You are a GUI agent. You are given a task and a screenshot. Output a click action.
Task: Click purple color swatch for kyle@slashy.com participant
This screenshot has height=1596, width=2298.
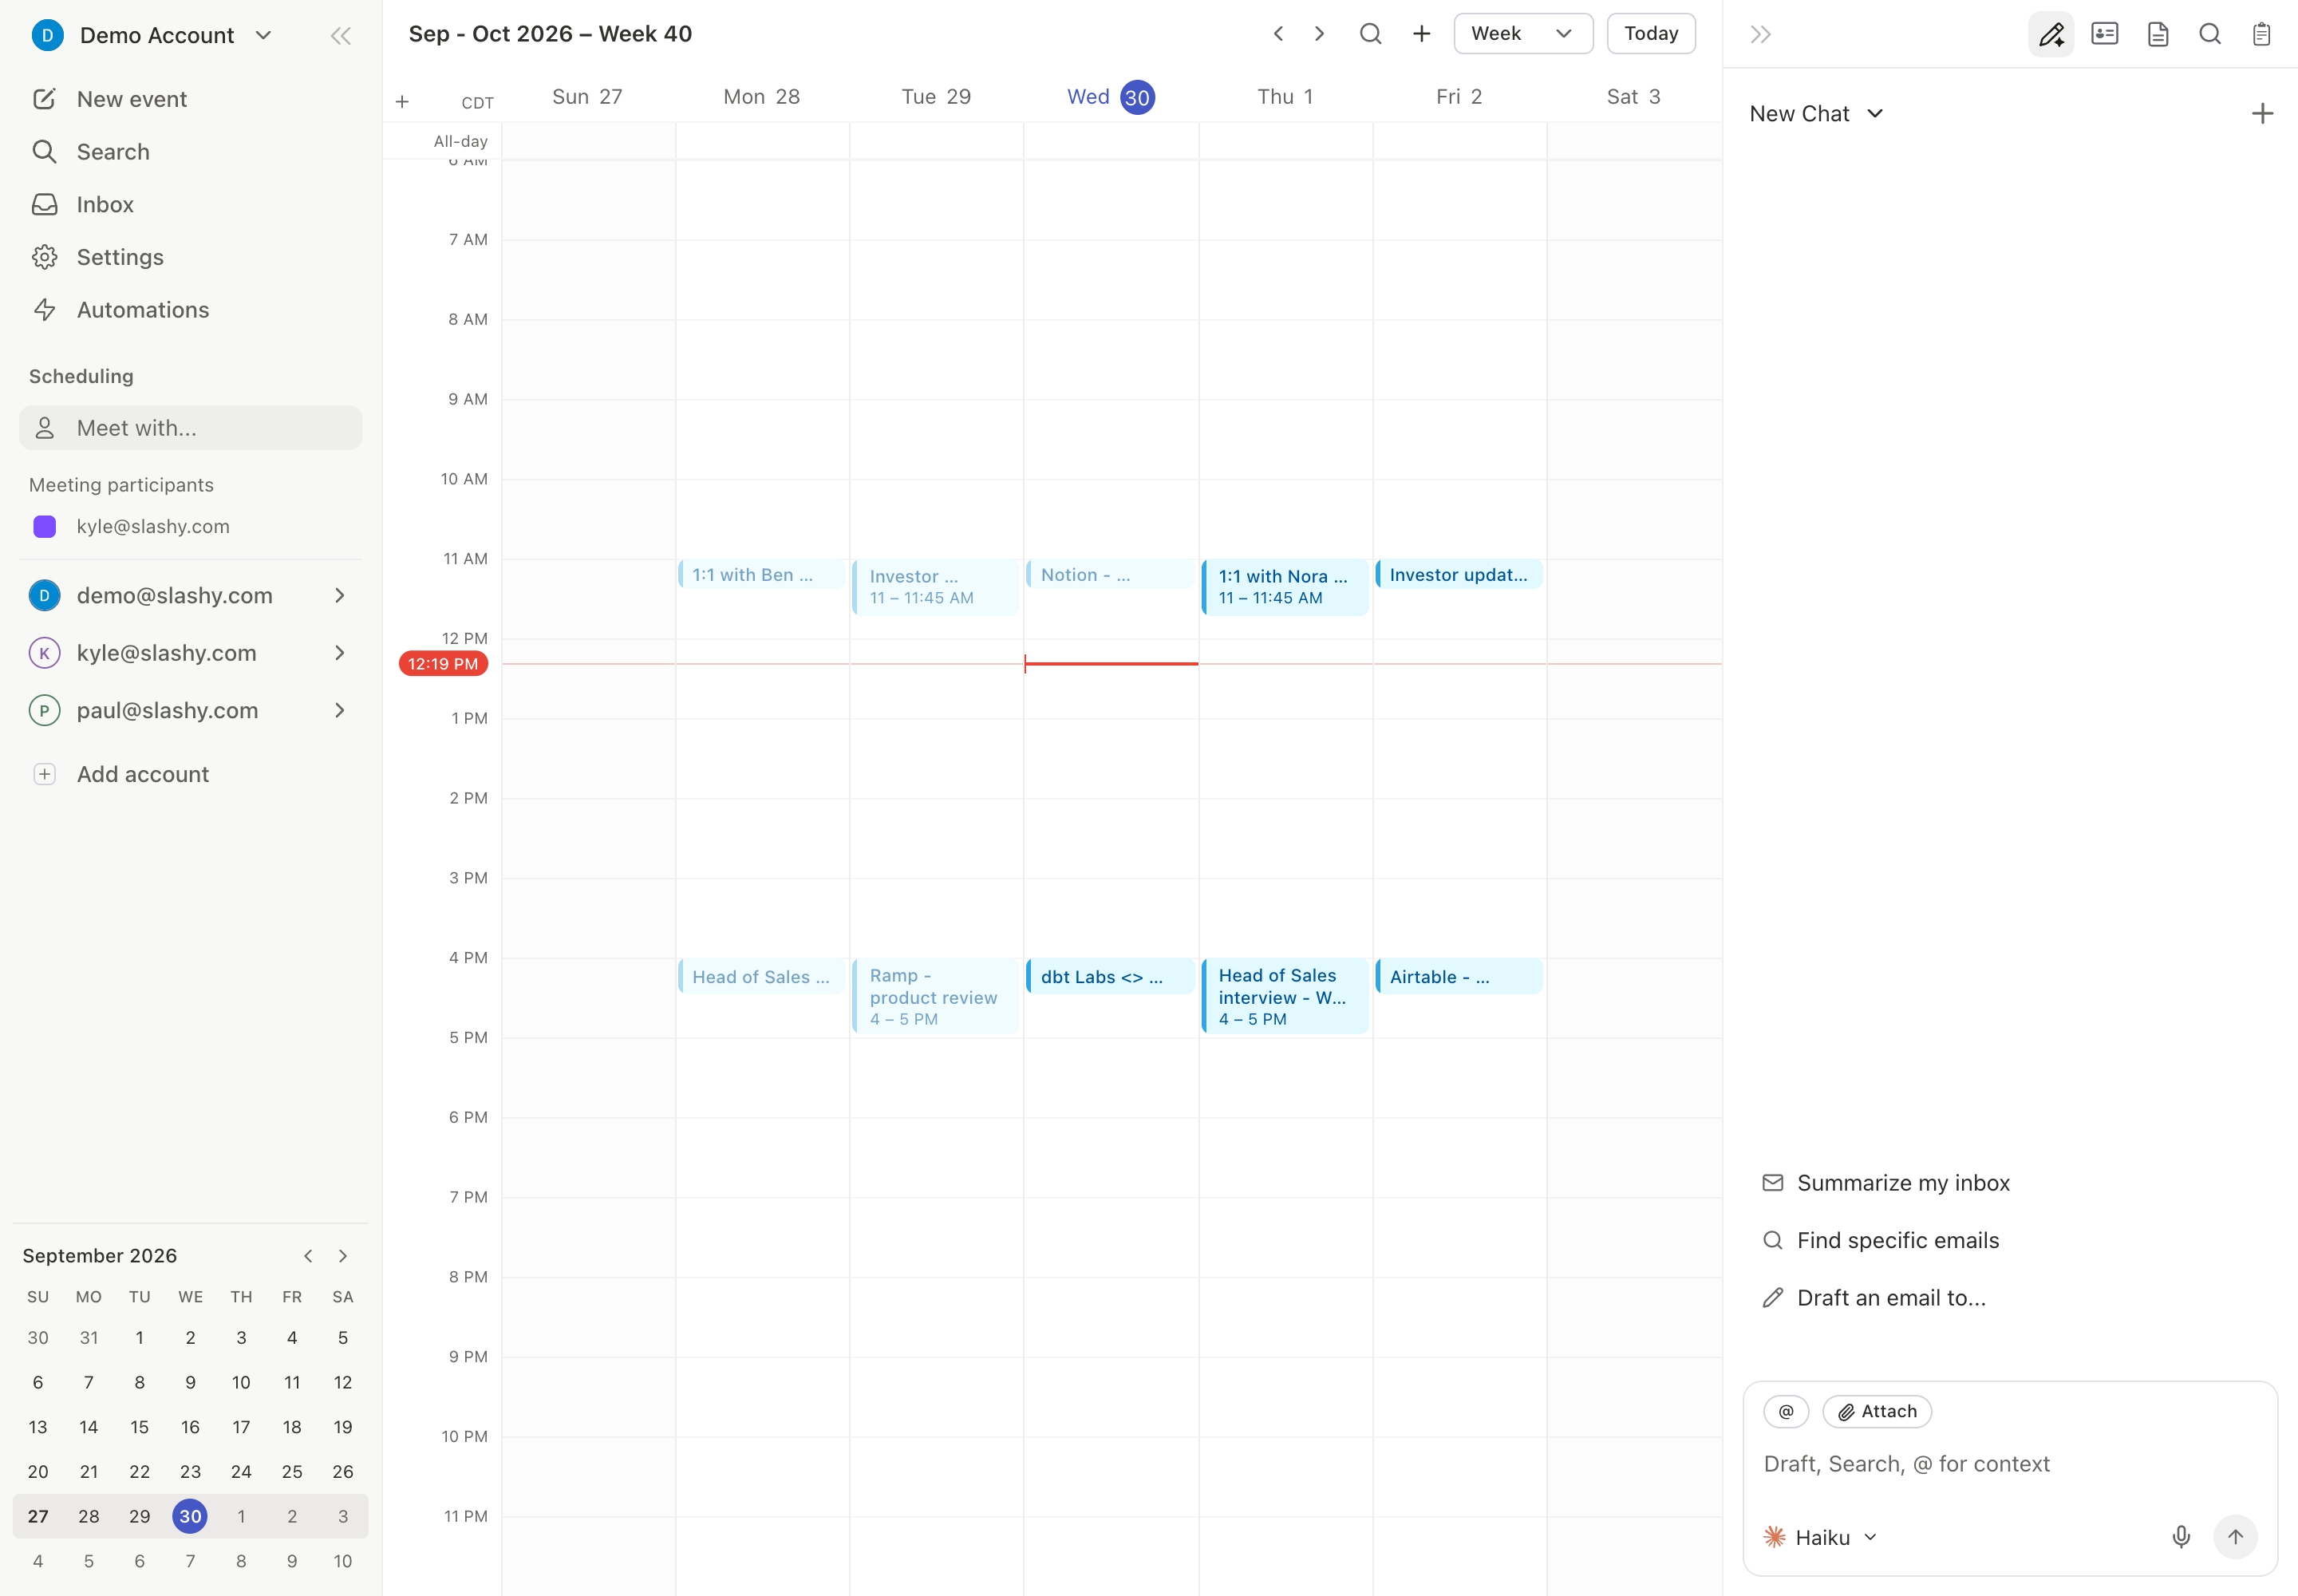(x=45, y=527)
